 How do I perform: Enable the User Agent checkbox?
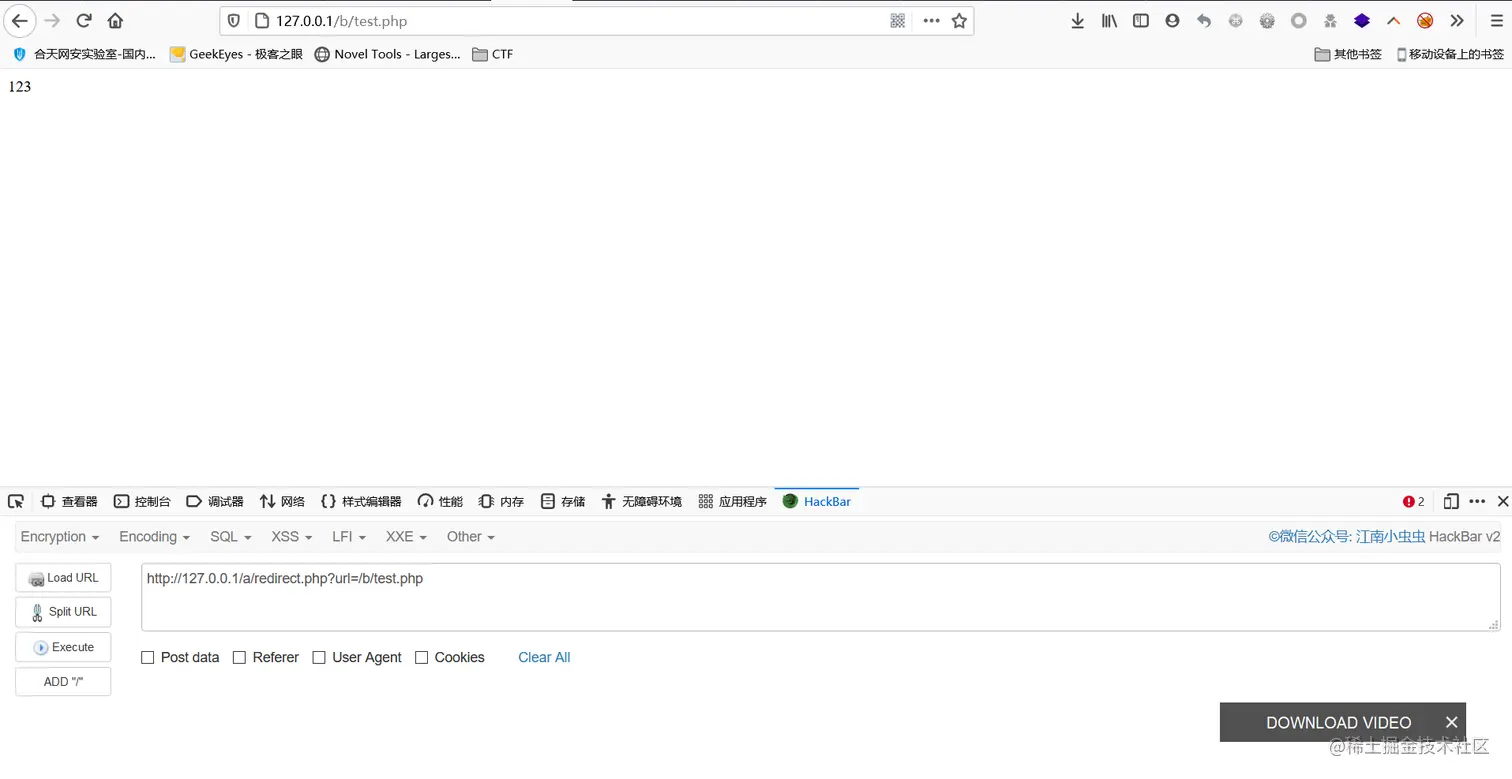319,657
